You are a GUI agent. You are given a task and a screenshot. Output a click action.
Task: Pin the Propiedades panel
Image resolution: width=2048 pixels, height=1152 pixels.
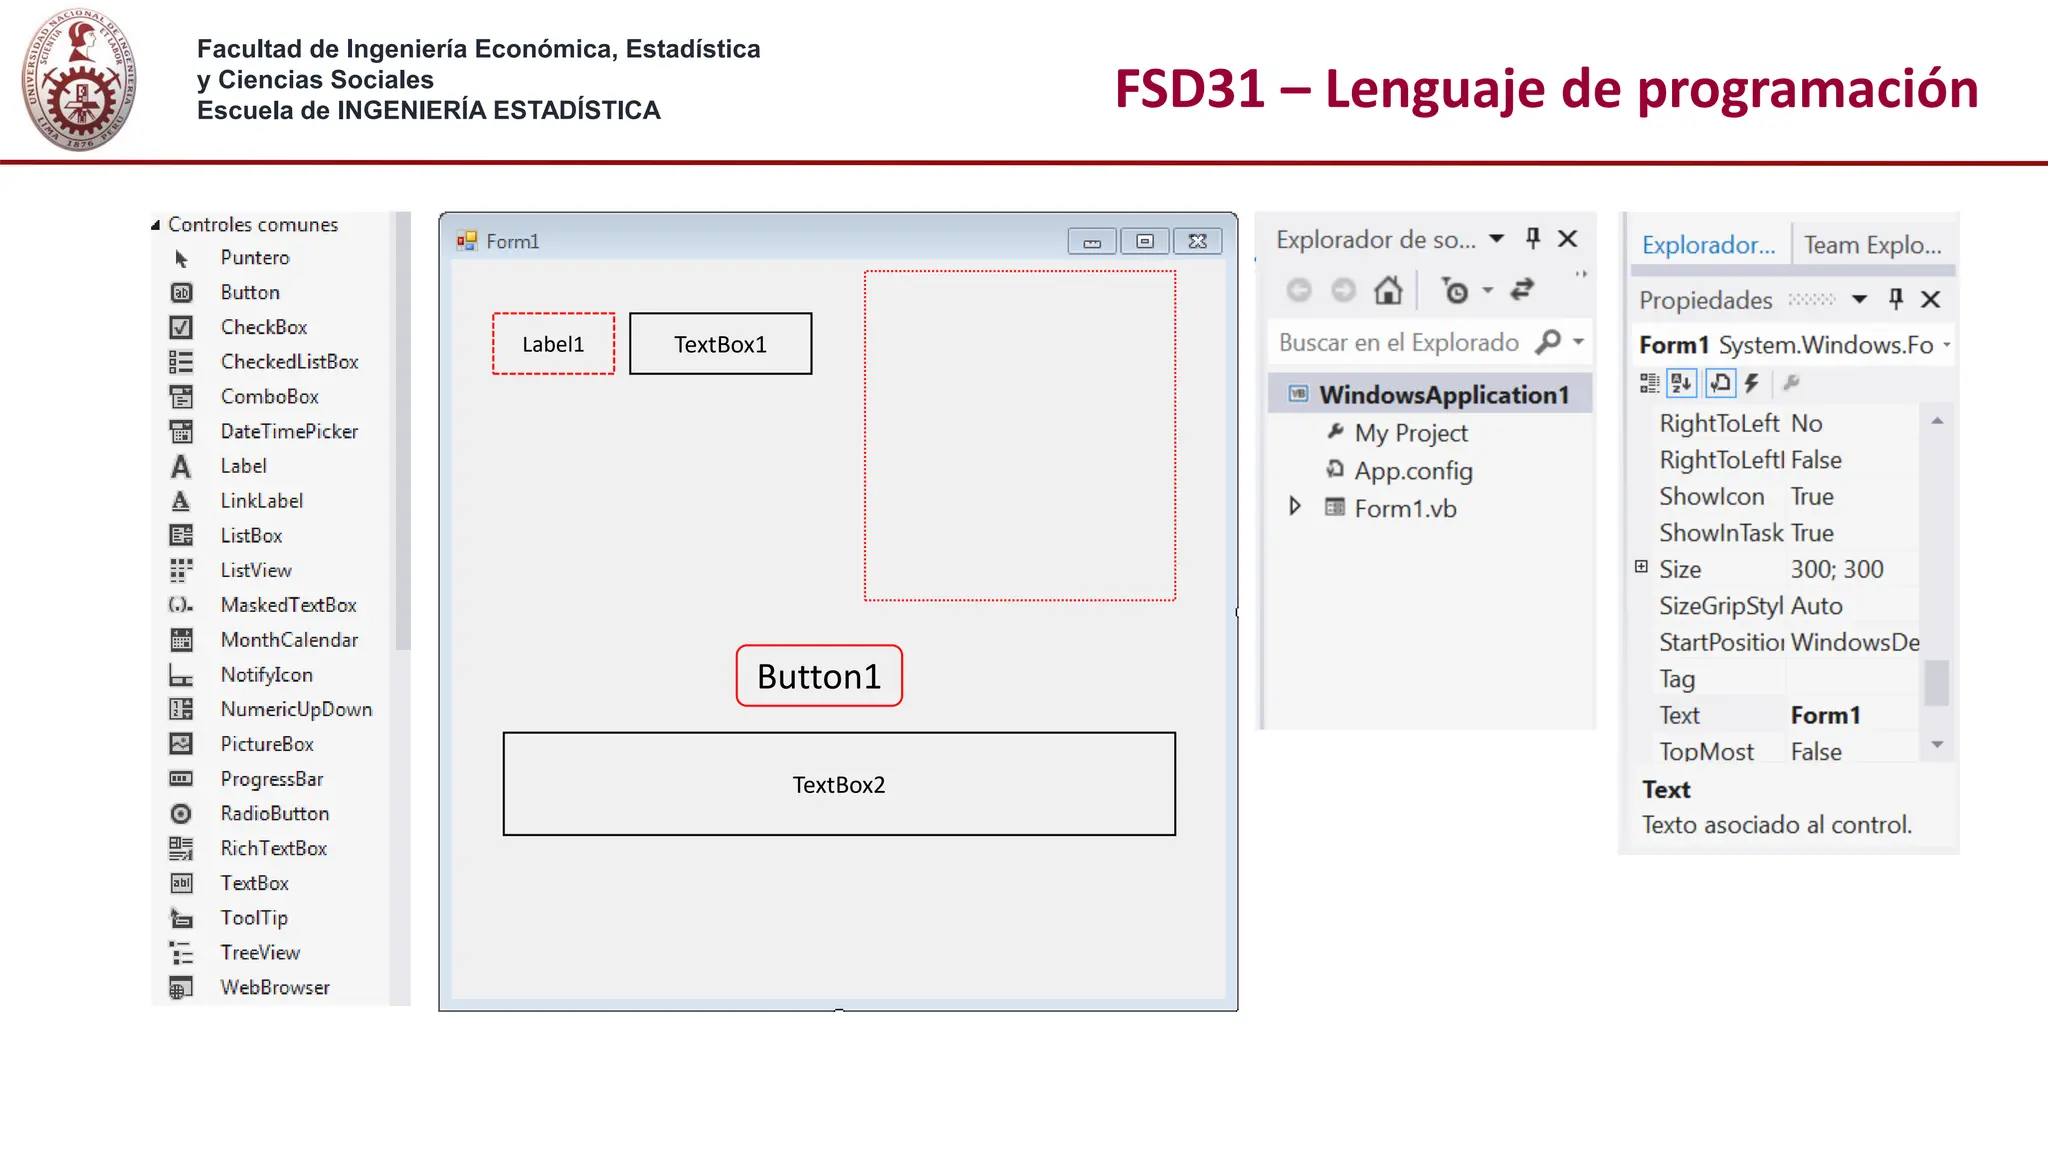tap(1896, 299)
